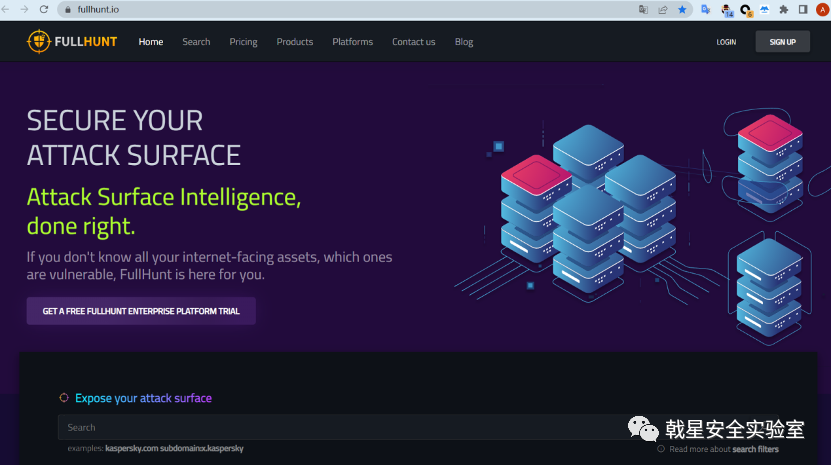832x466 pixels.
Task: Open the Home menu item
Action: click(x=151, y=42)
